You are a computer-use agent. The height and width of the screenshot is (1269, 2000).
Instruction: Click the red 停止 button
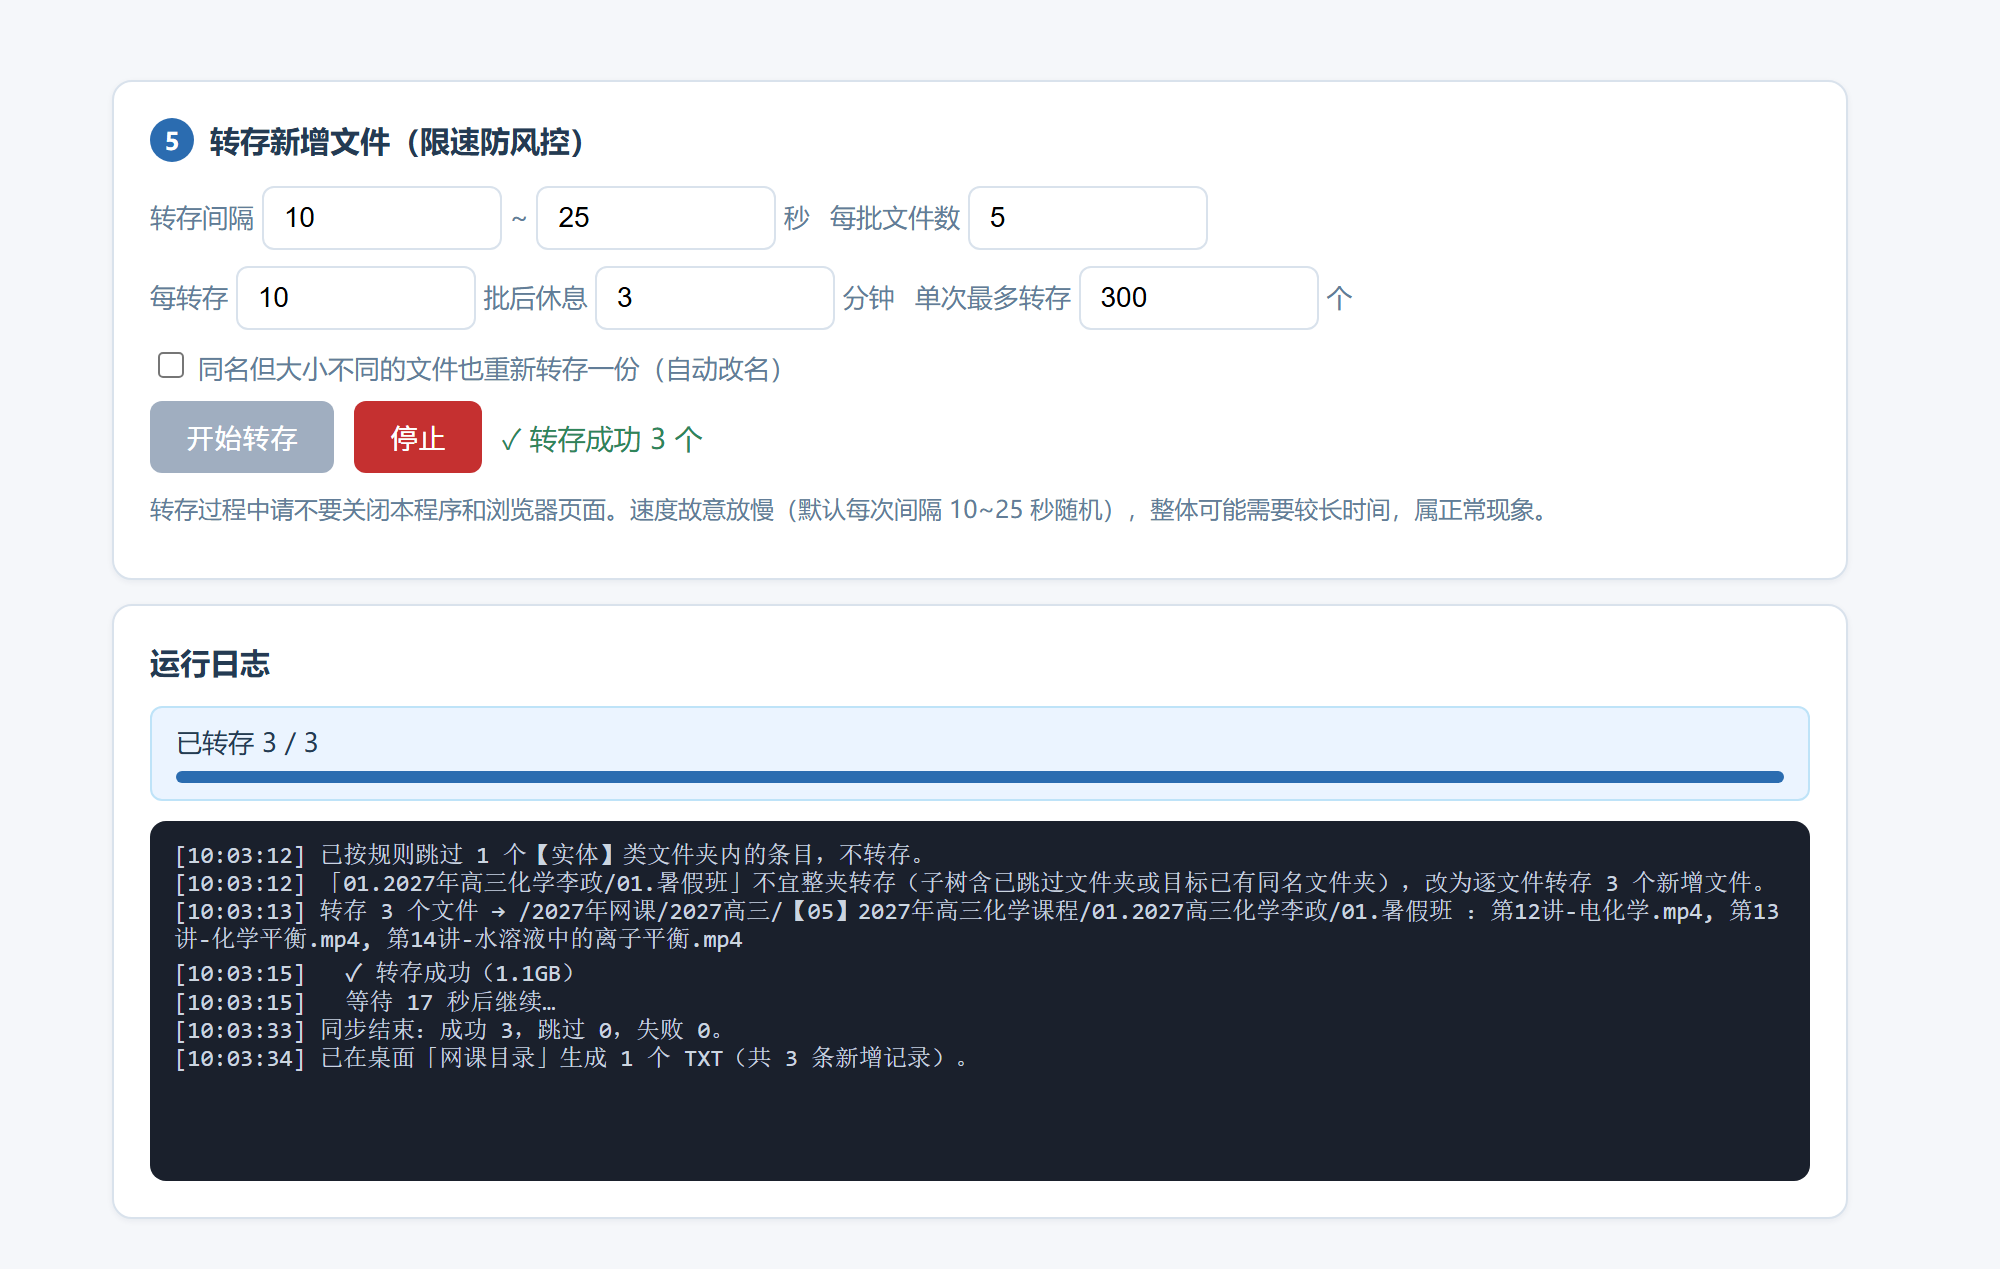418,437
